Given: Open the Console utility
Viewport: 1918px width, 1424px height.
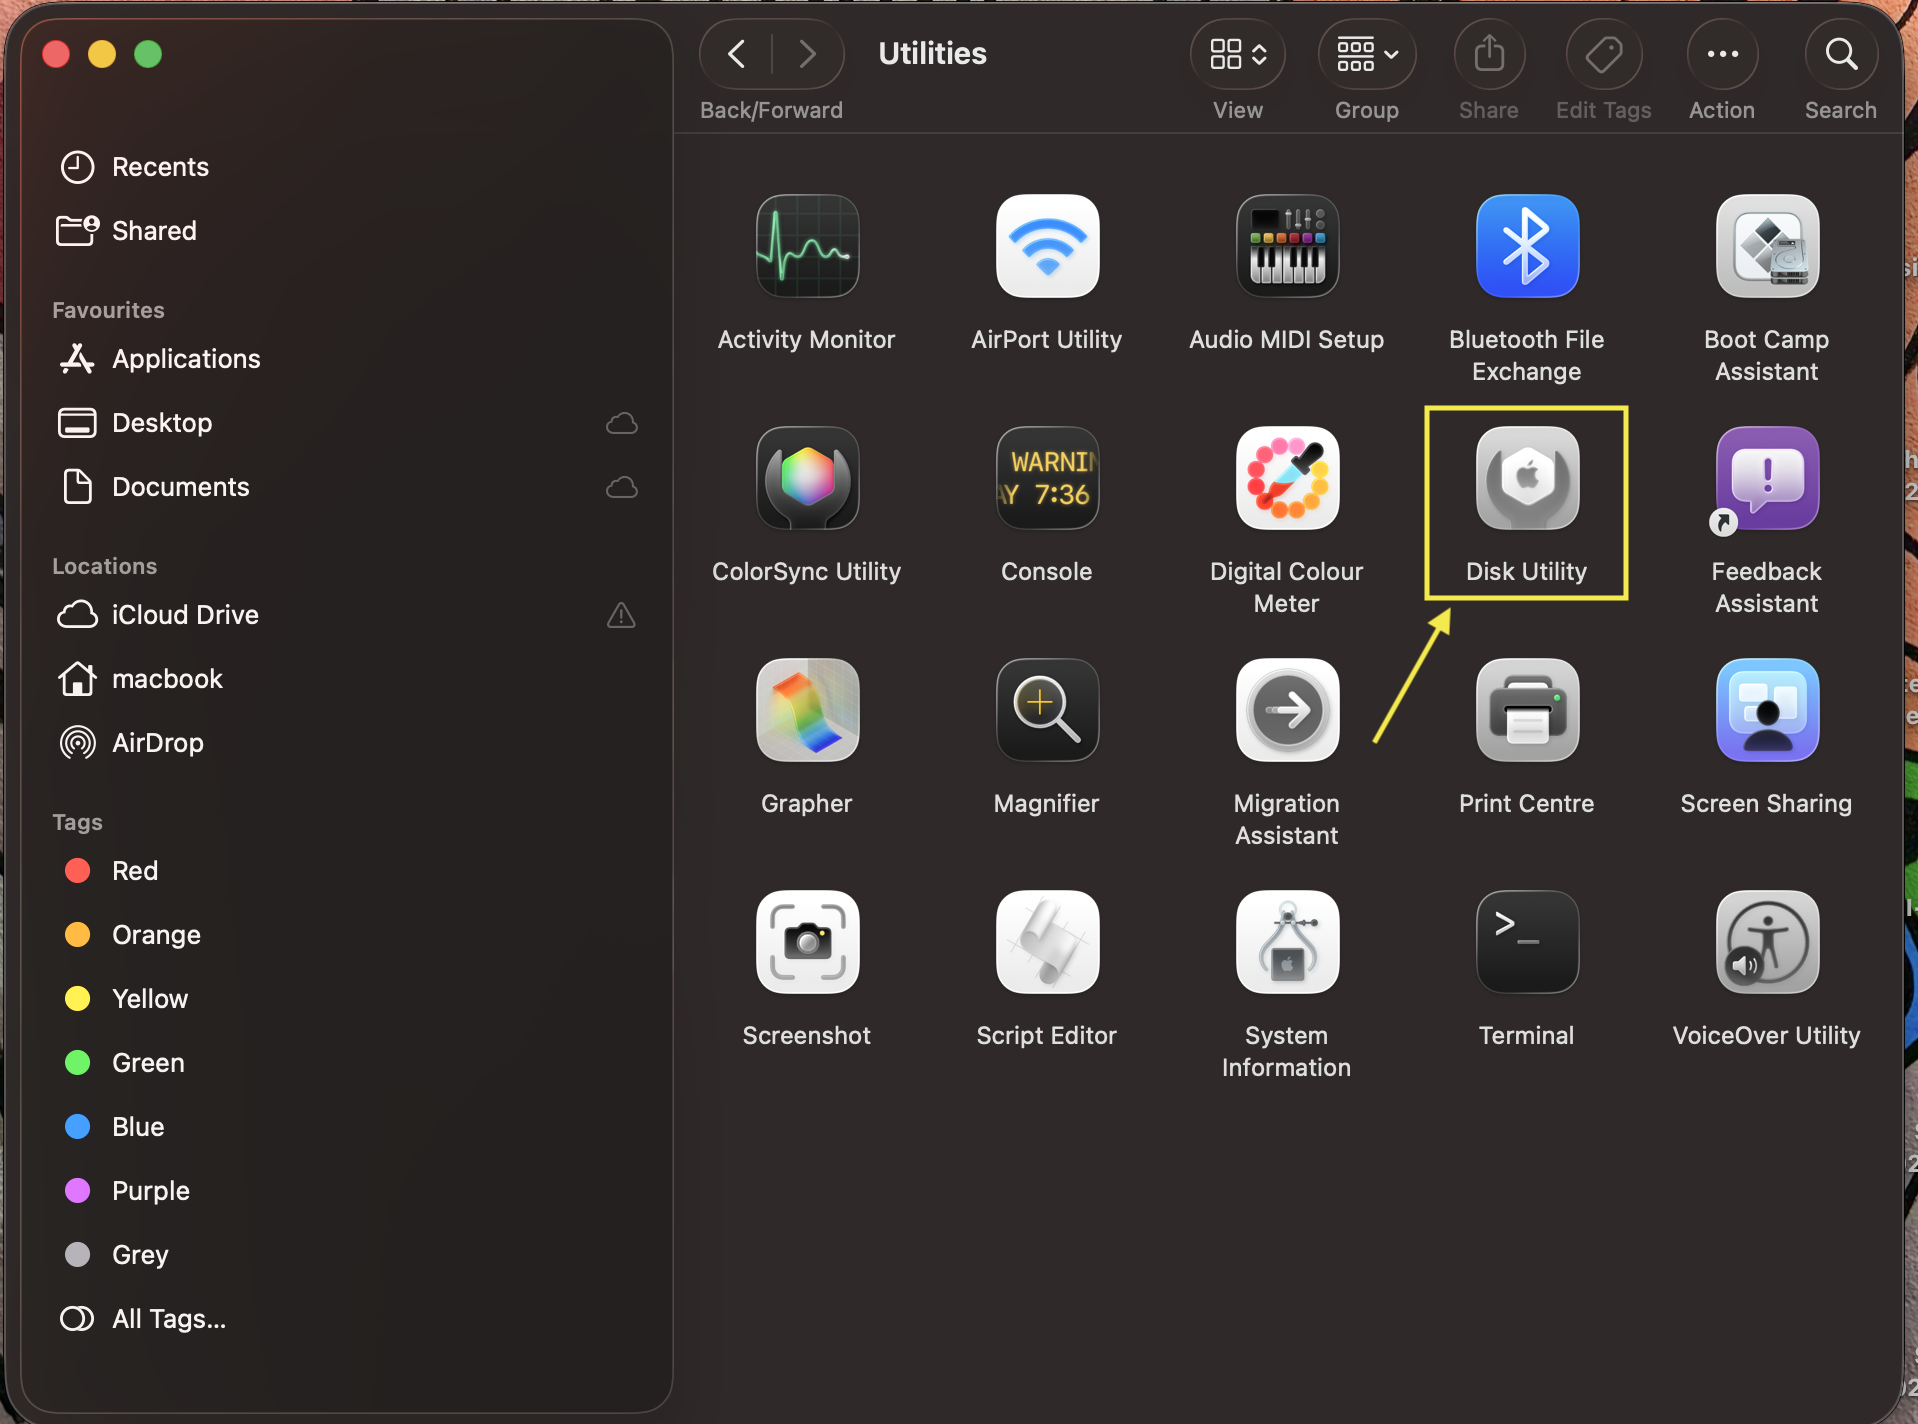Looking at the screenshot, I should 1046,478.
